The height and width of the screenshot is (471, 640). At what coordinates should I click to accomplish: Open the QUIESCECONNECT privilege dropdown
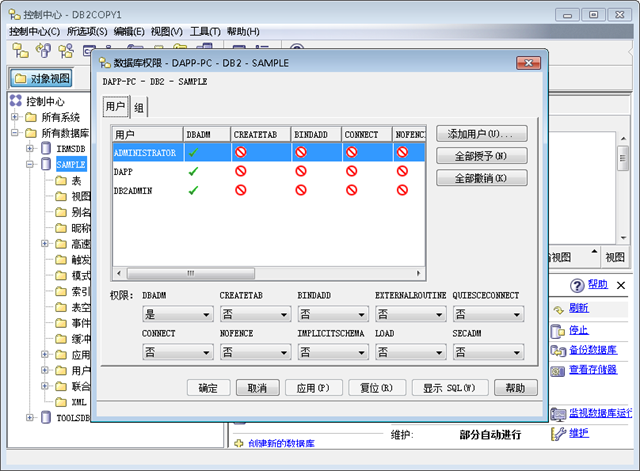tap(489, 314)
